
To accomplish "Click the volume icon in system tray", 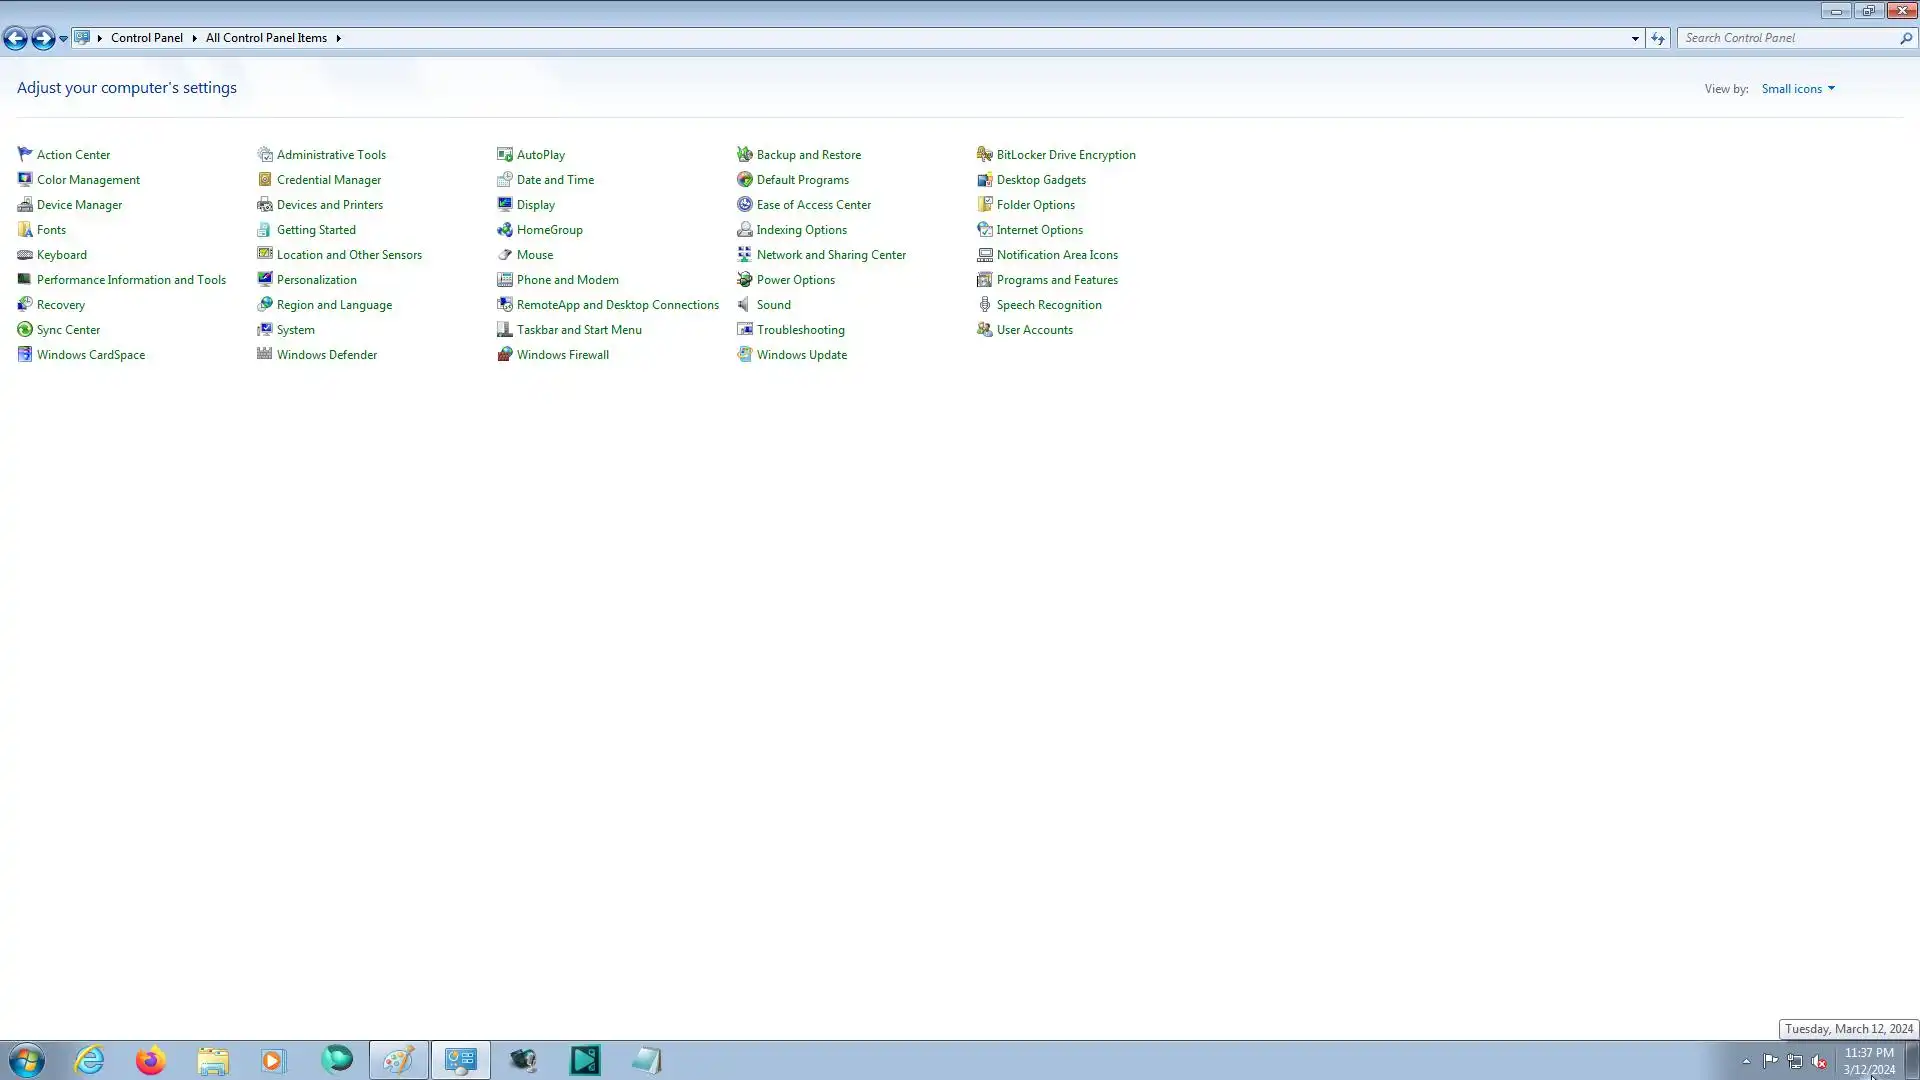I will pyautogui.click(x=1819, y=1062).
